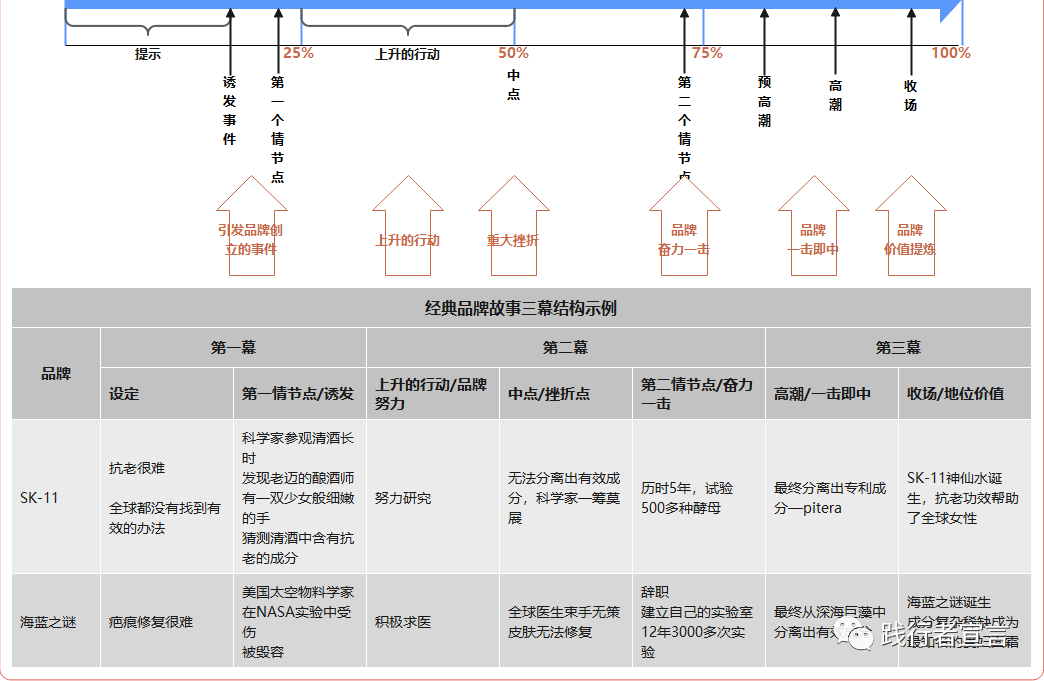Click the 第一情节点/诱发 subheader cell

300,393
